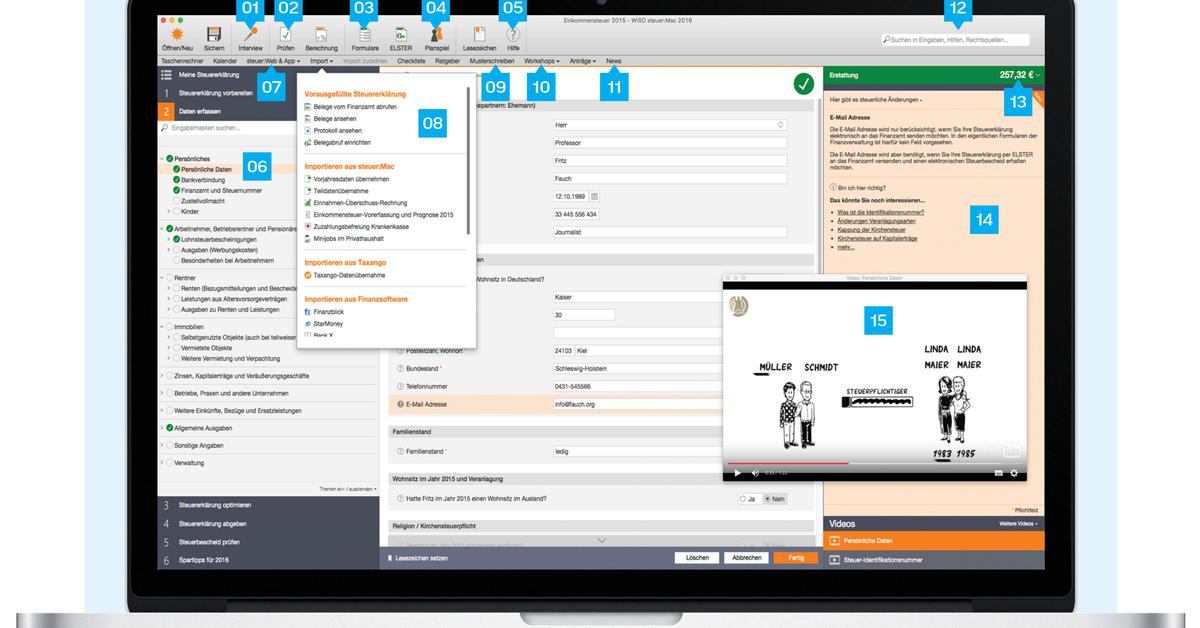Open the Herr salutation combo box
1200x628 pixels.
pyautogui.click(x=669, y=125)
